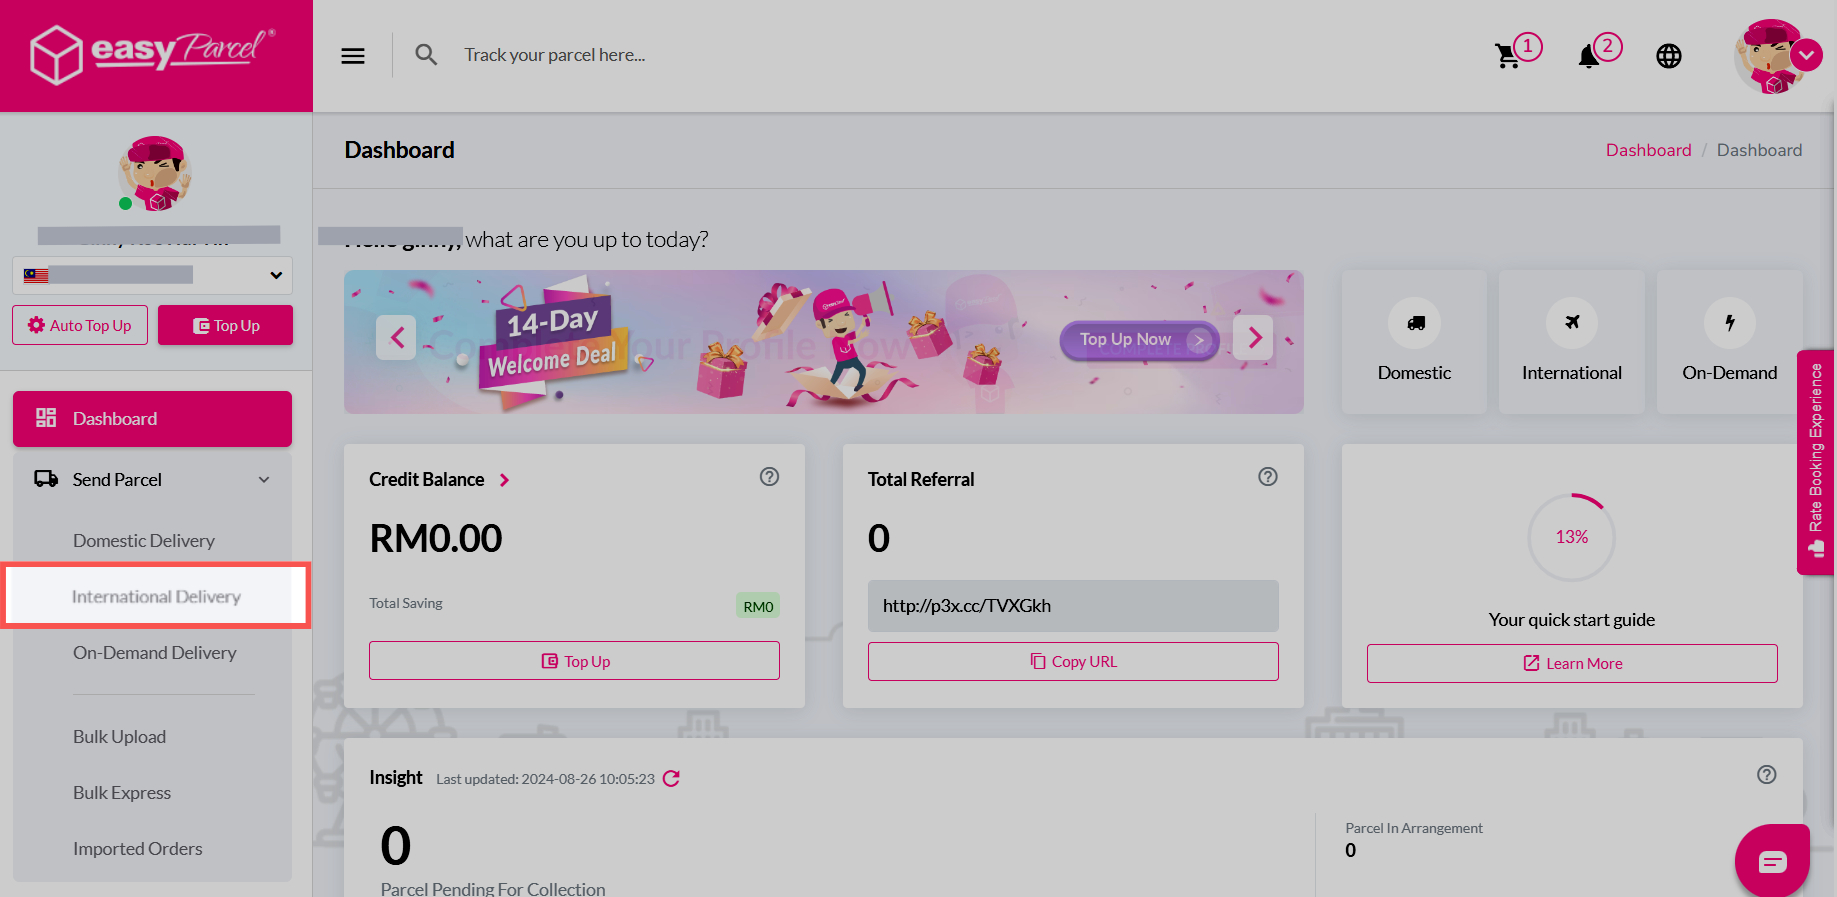Image resolution: width=1837 pixels, height=897 pixels.
Task: Click the International airplane icon
Action: point(1572,323)
